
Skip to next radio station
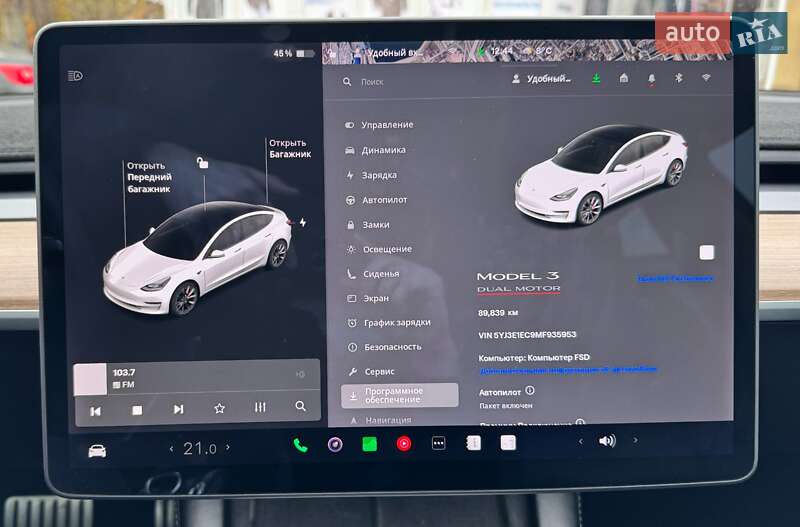[178, 409]
